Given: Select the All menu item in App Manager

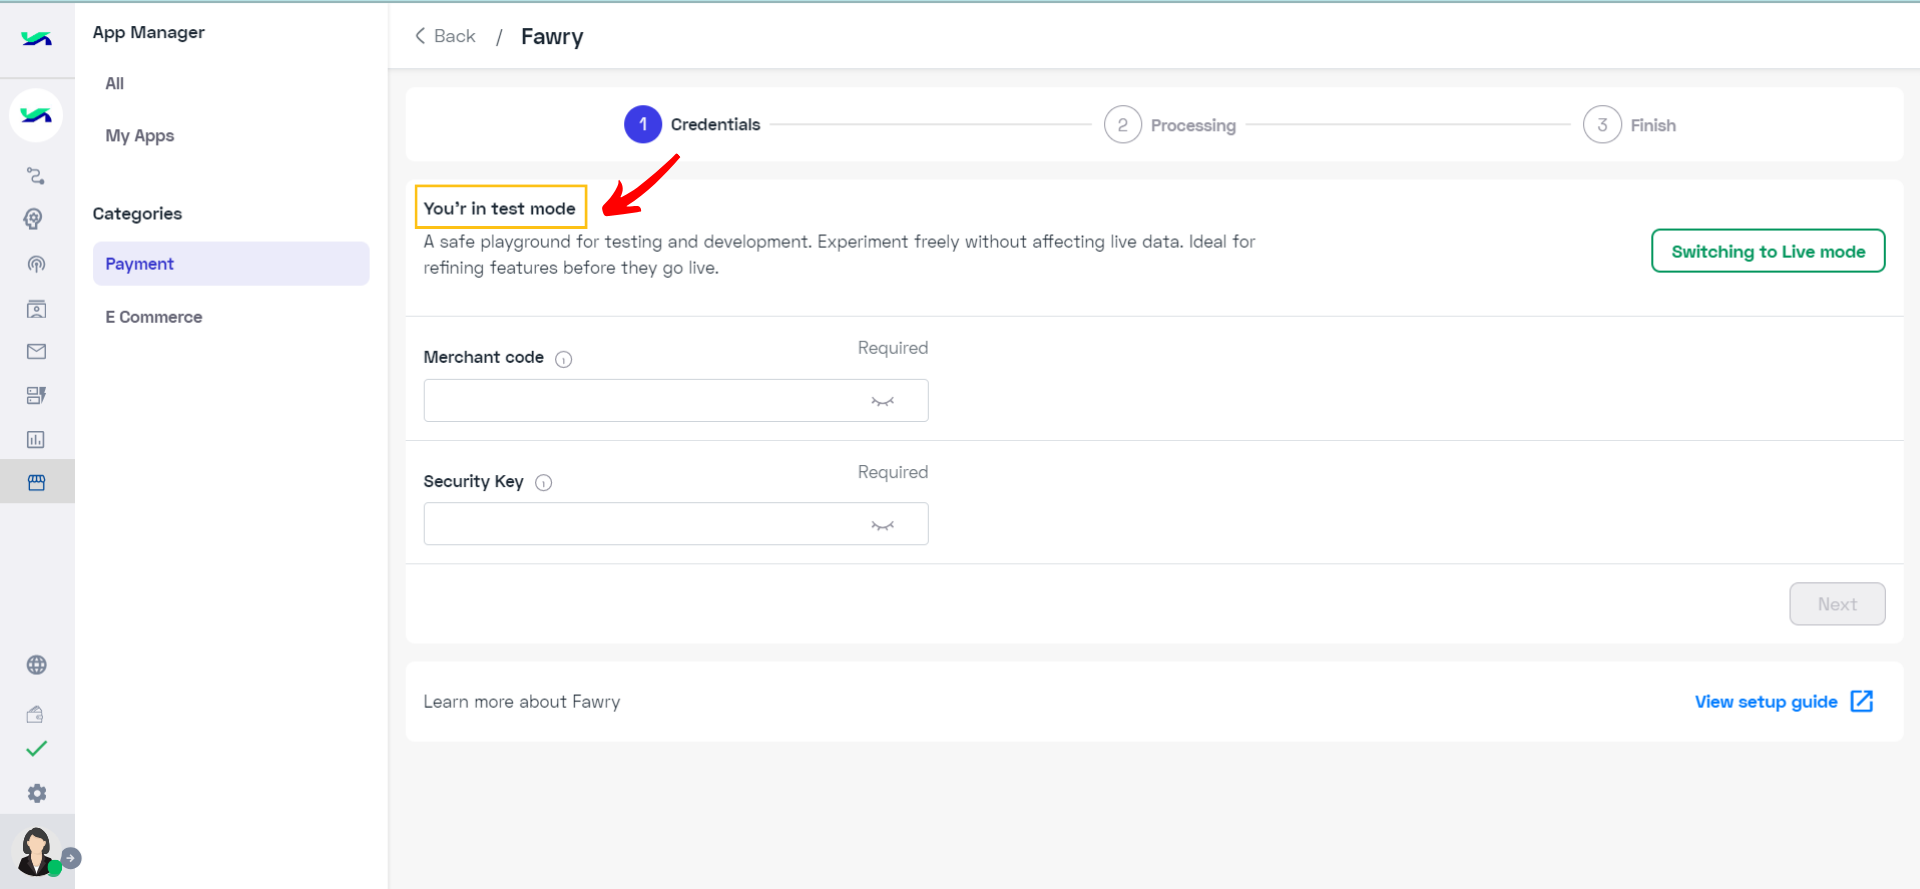Looking at the screenshot, I should click(115, 84).
